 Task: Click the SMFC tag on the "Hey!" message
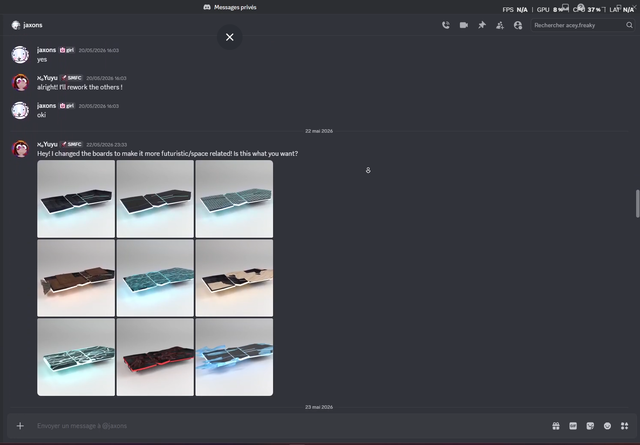pos(72,145)
